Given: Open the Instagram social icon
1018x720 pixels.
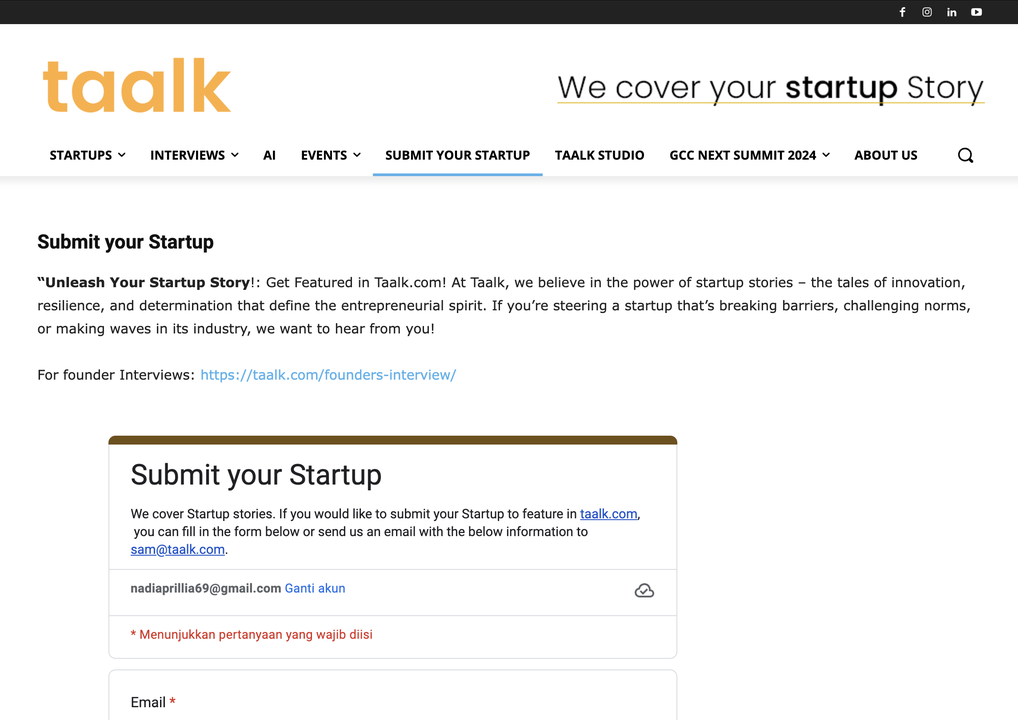Looking at the screenshot, I should 927,12.
